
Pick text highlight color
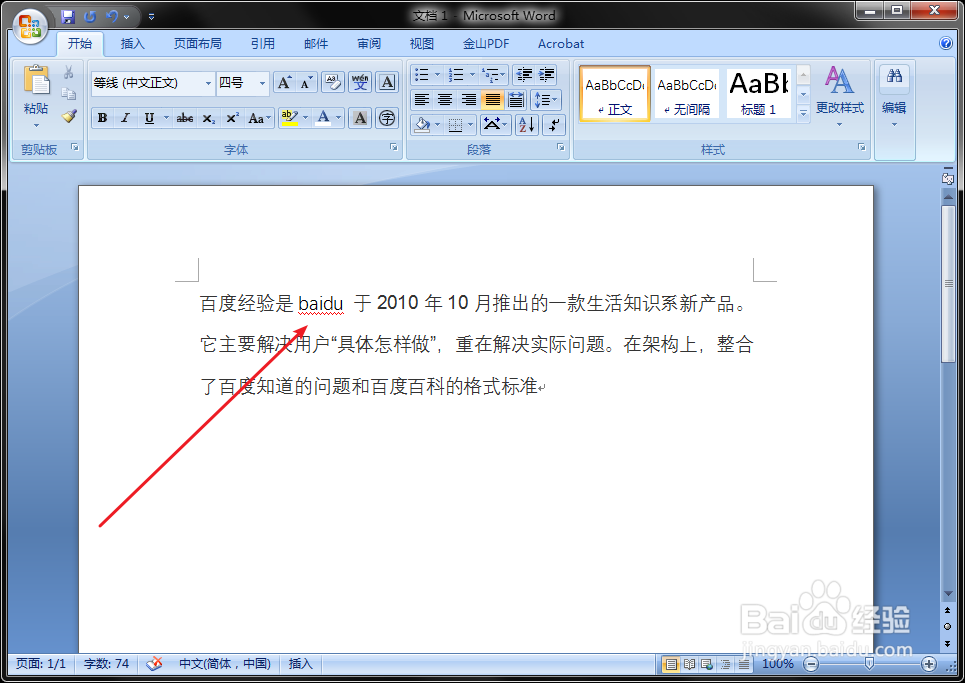tap(289, 118)
